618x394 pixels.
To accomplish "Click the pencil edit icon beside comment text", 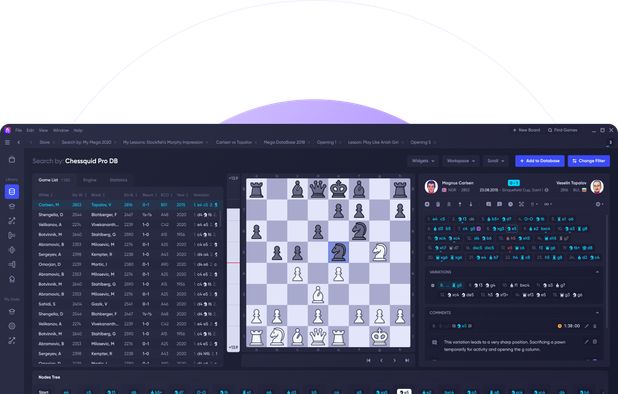I will 586,342.
